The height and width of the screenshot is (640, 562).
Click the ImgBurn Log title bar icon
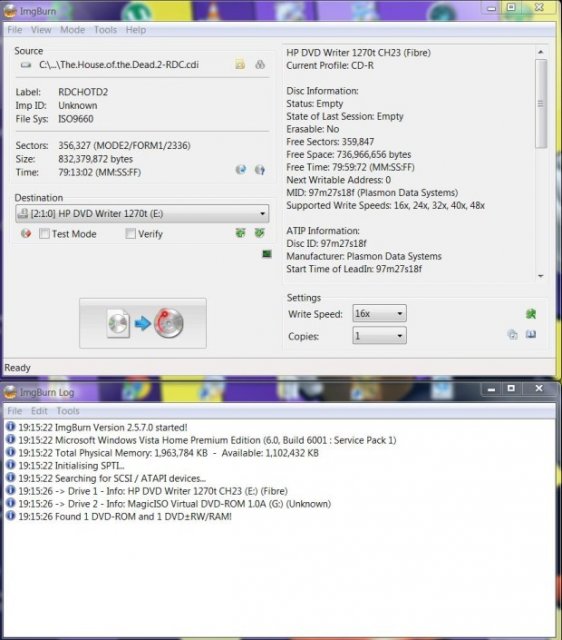point(10,392)
